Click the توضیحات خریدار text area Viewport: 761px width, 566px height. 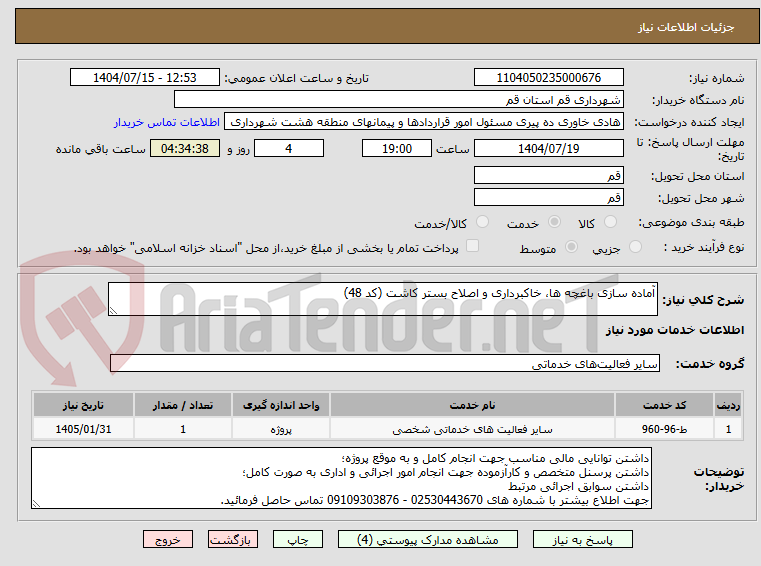tap(341, 478)
